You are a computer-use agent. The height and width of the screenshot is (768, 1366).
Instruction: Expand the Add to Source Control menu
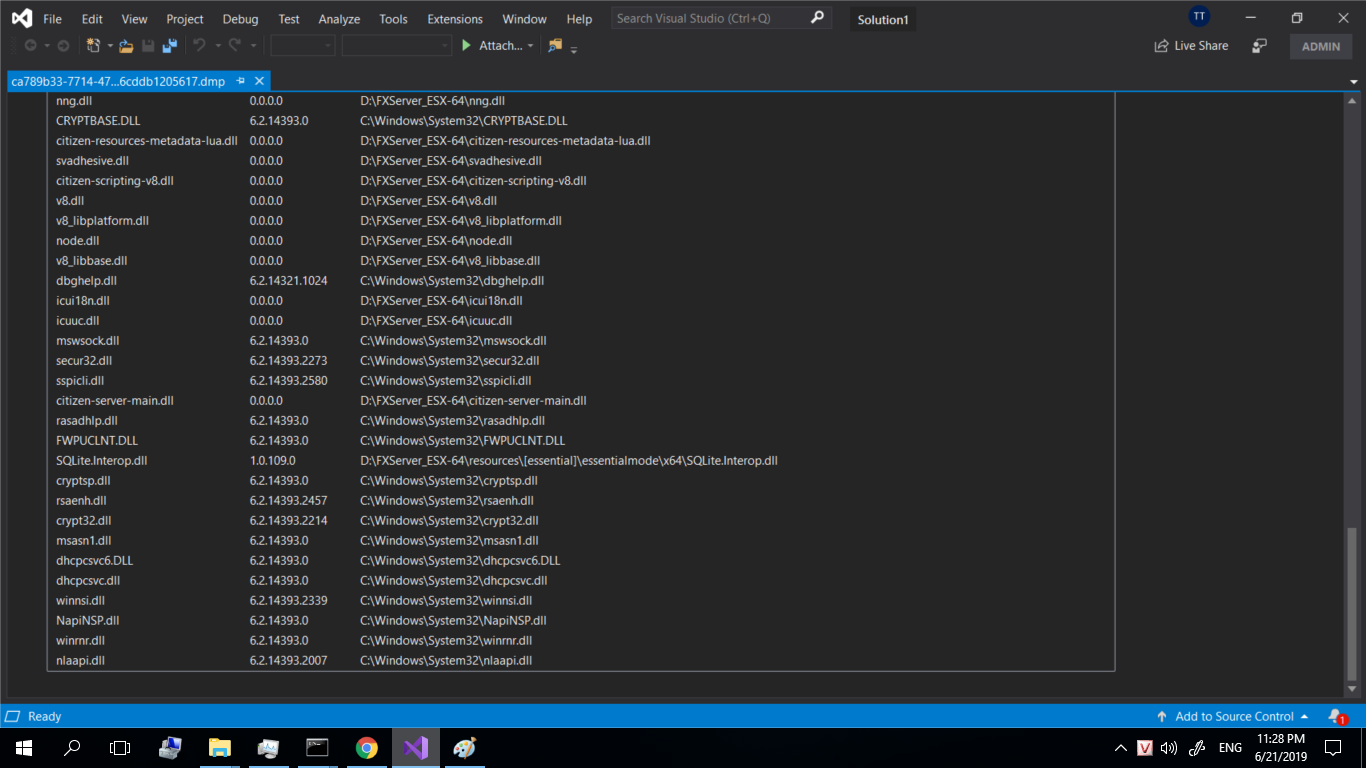1233,716
